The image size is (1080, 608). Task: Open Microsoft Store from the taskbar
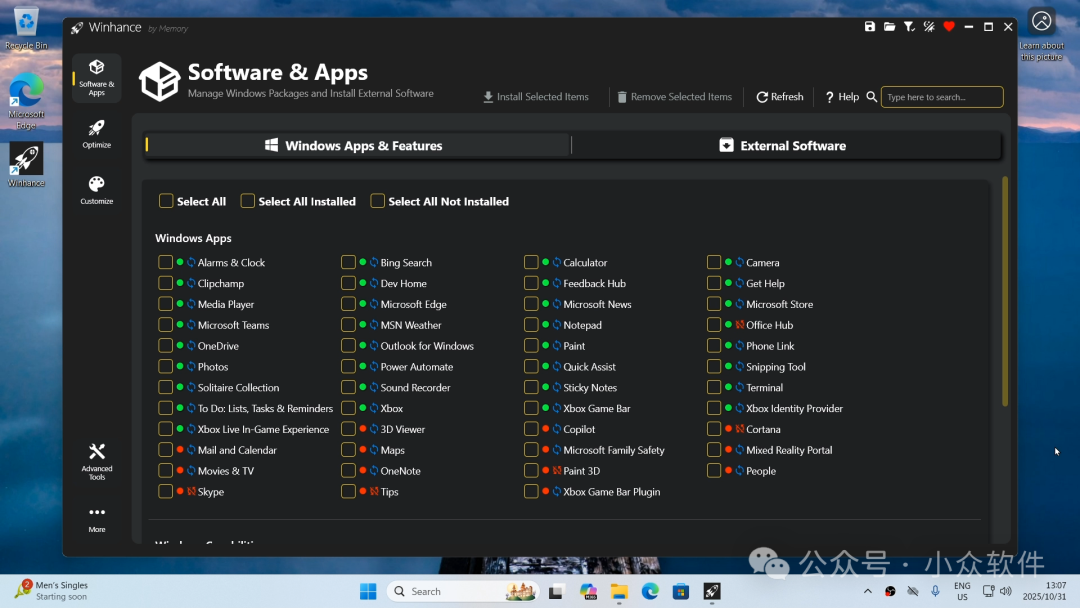[x=681, y=591]
